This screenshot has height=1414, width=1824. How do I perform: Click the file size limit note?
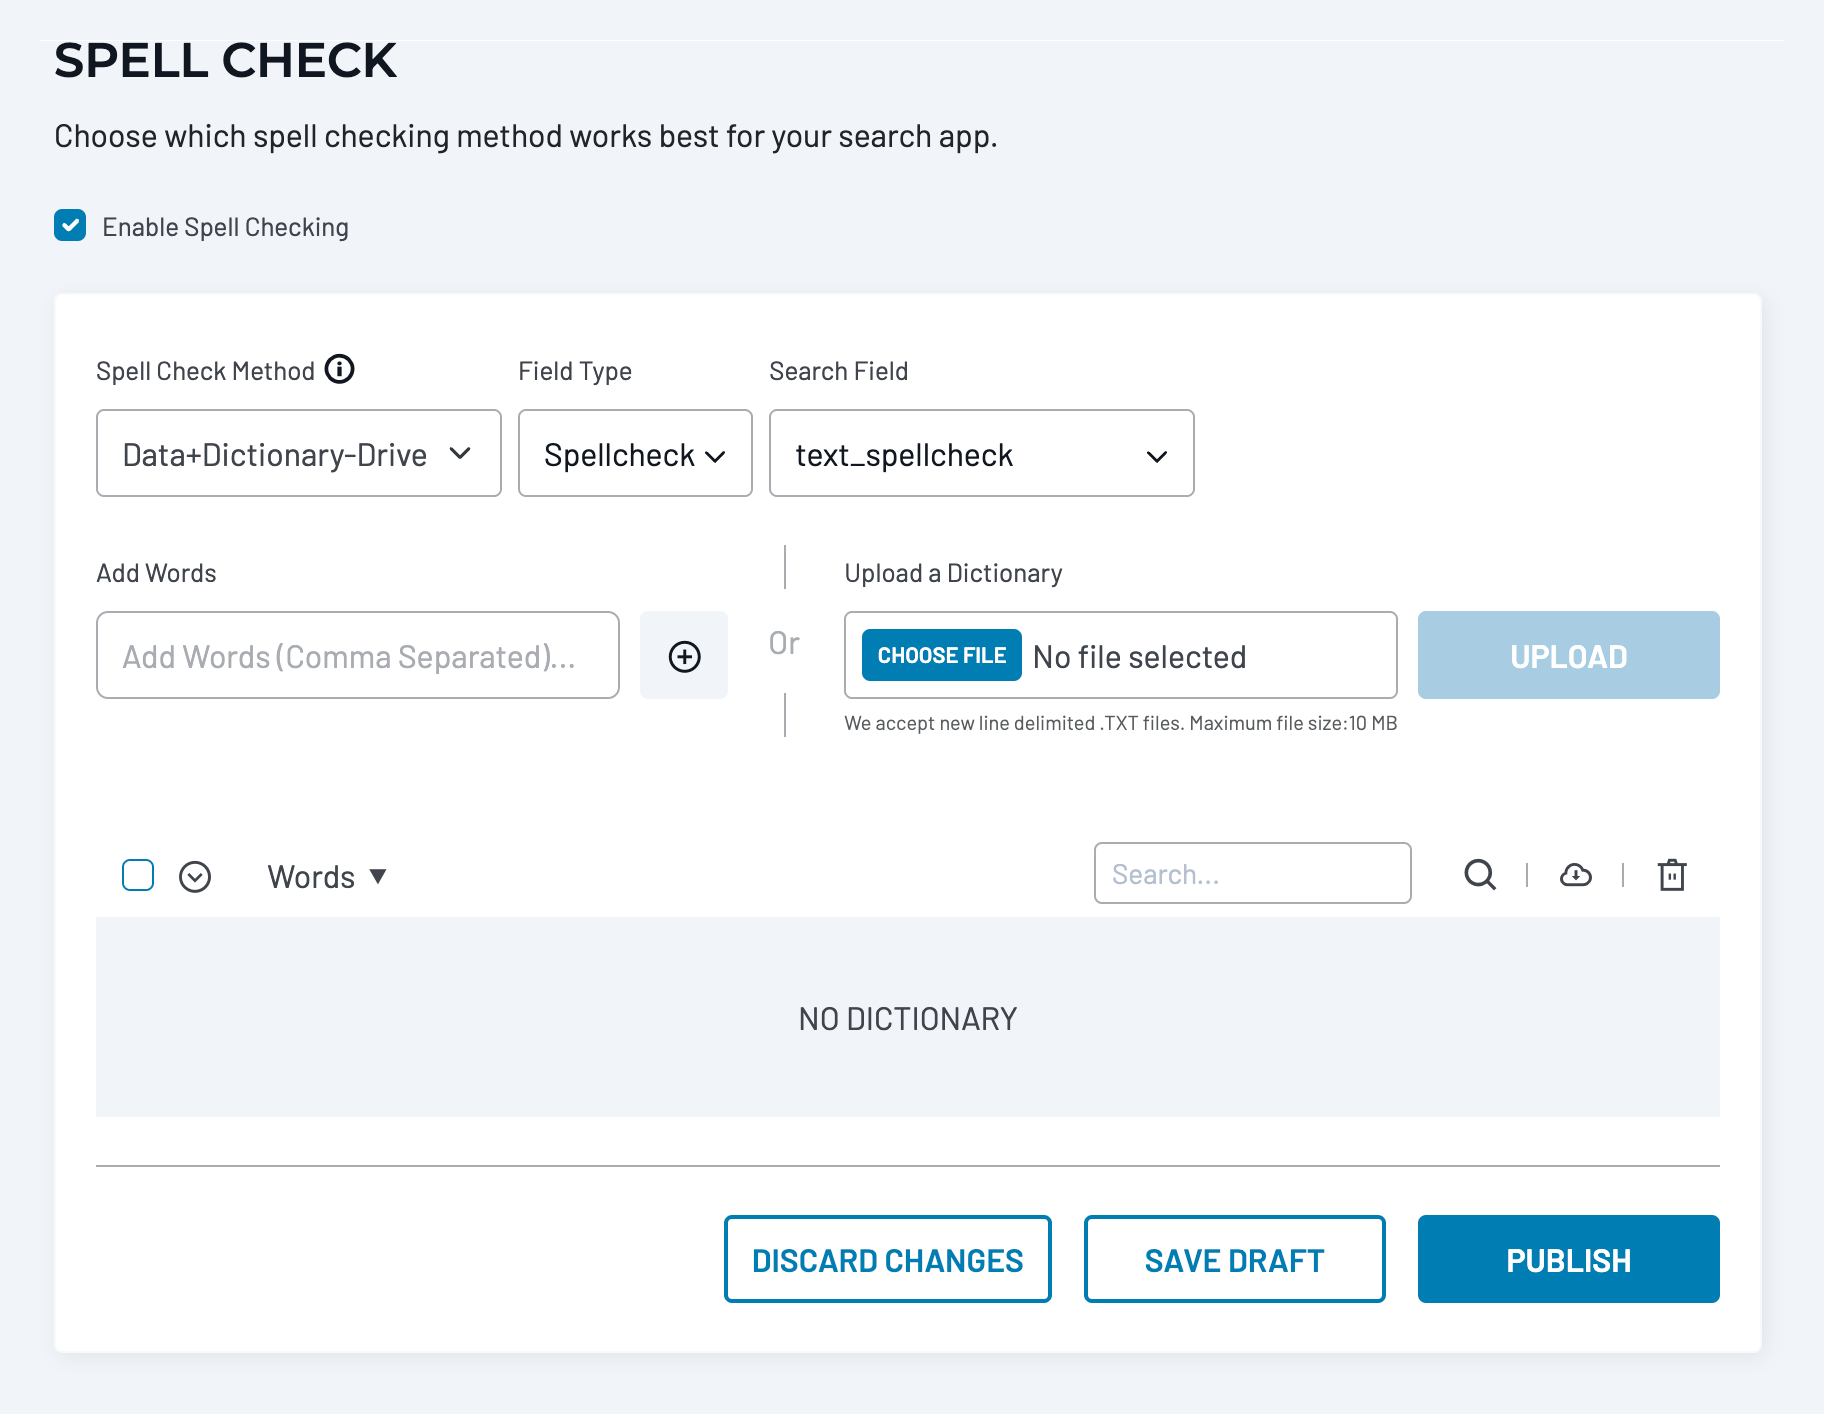[x=1121, y=723]
